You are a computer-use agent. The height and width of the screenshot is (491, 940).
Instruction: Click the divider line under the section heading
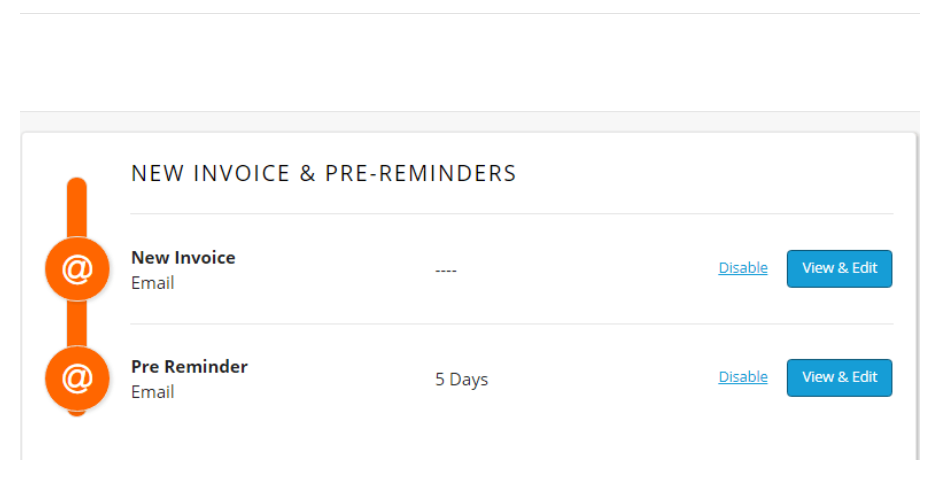click(x=512, y=213)
